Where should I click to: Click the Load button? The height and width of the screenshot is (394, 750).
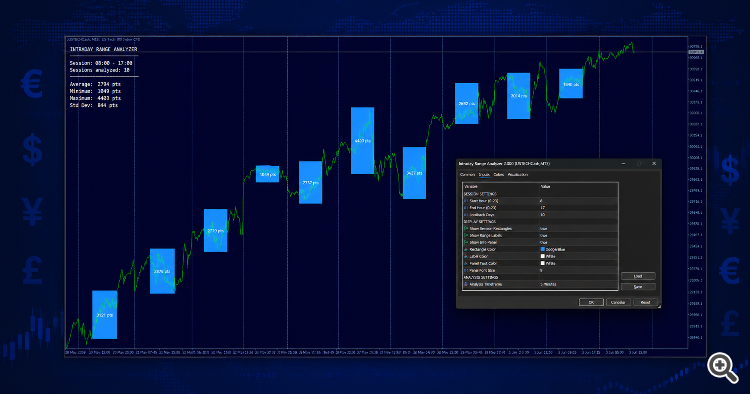[638, 276]
